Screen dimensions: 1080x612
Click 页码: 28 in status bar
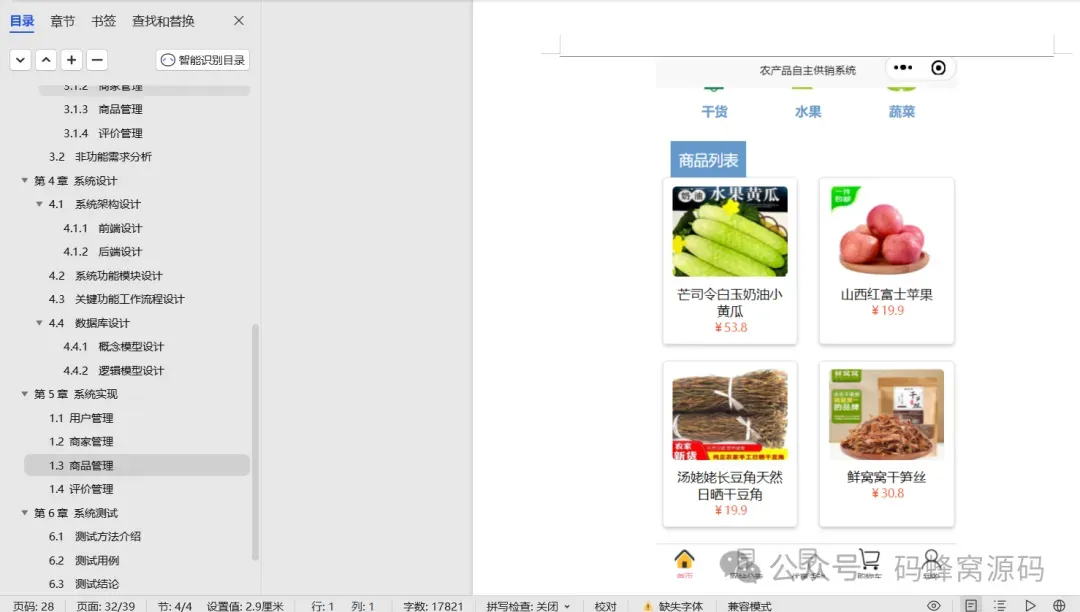point(34,606)
